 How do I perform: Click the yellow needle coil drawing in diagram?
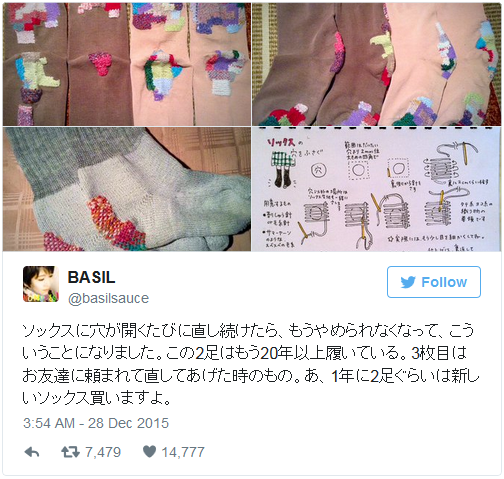[450, 163]
